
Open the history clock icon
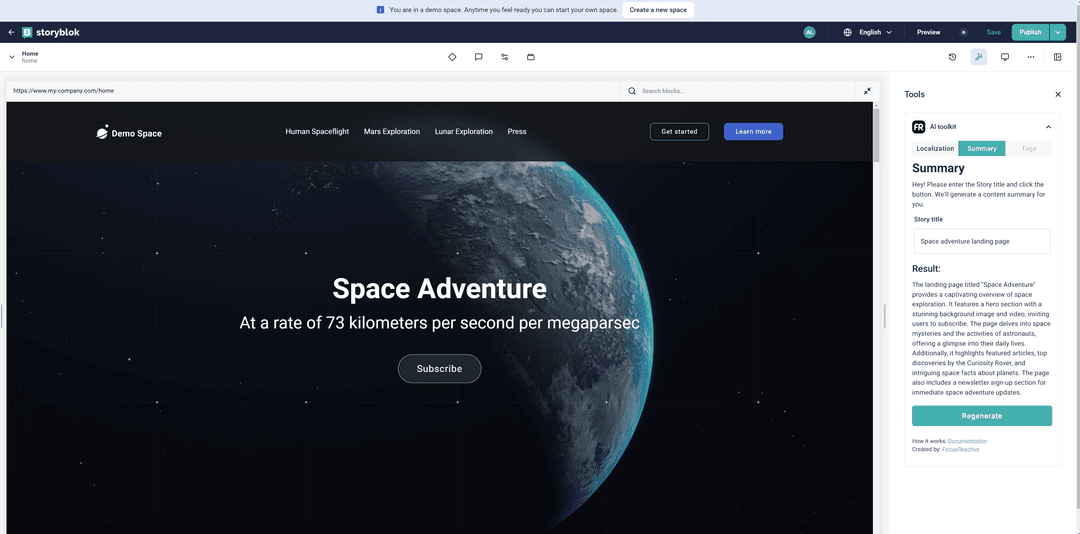[953, 57]
